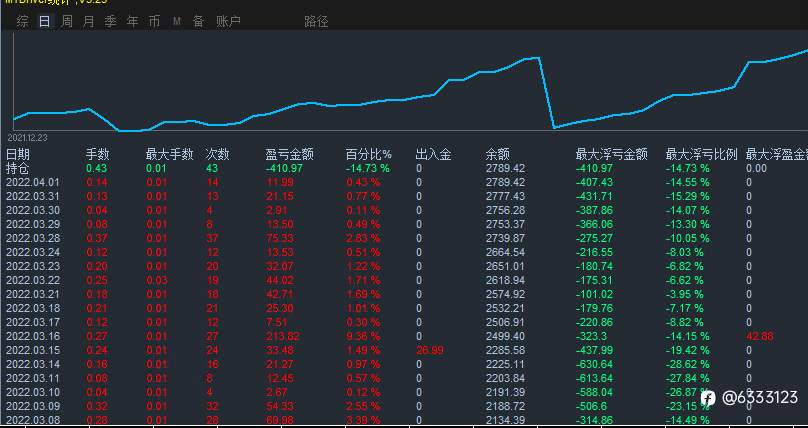
Task: Click the M tab
Action: 177,21
